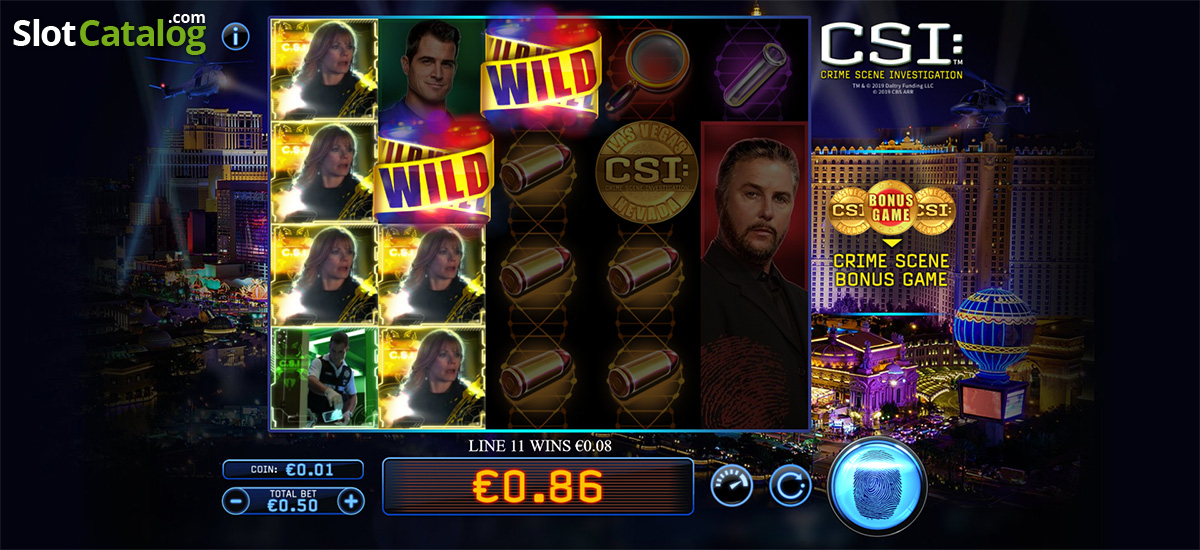Click the purple test tube symbol
This screenshot has height=550, width=1200.
click(x=757, y=70)
